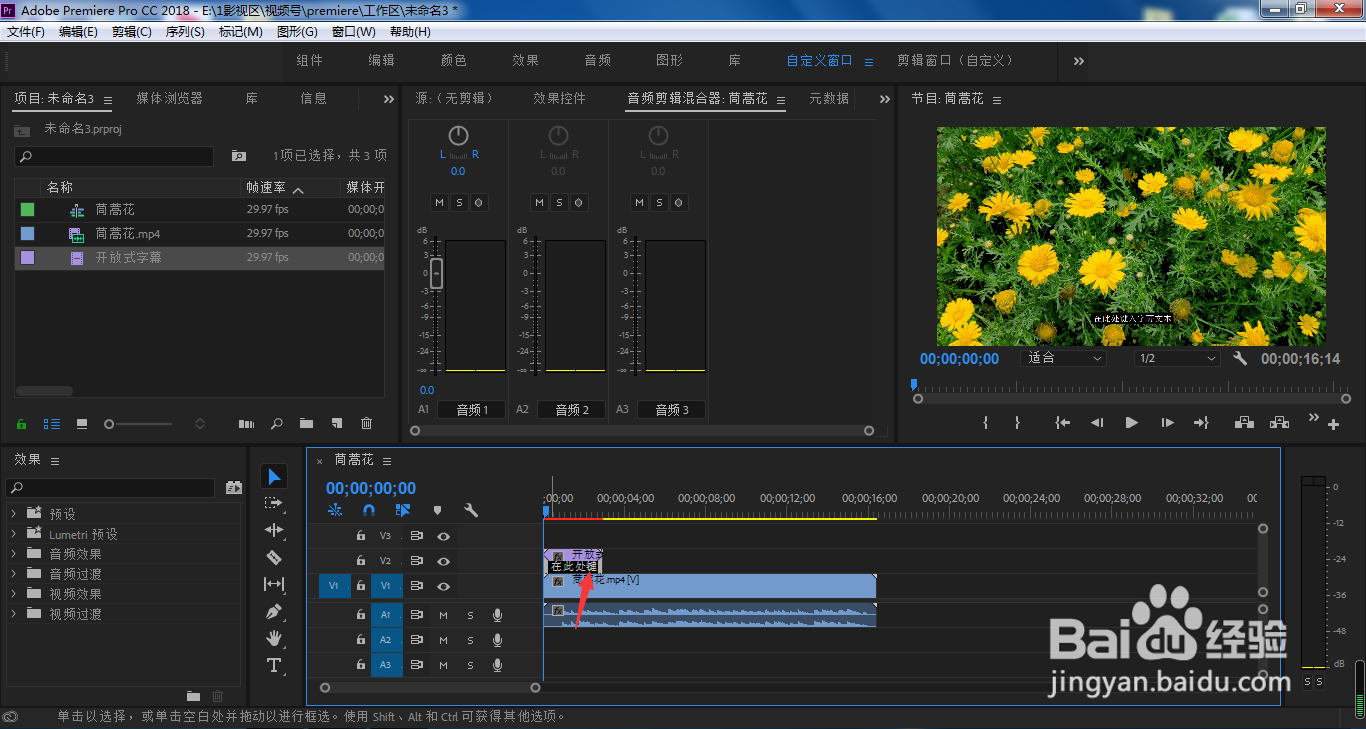Show hidden Project panel tabs chevron
1366x729 pixels.
pos(389,99)
